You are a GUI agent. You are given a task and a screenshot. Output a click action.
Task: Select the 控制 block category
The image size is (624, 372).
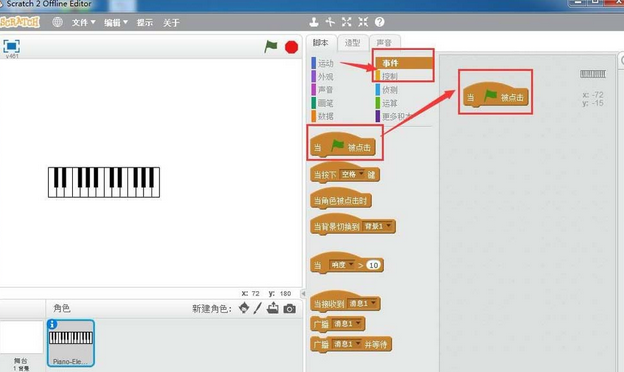[387, 76]
